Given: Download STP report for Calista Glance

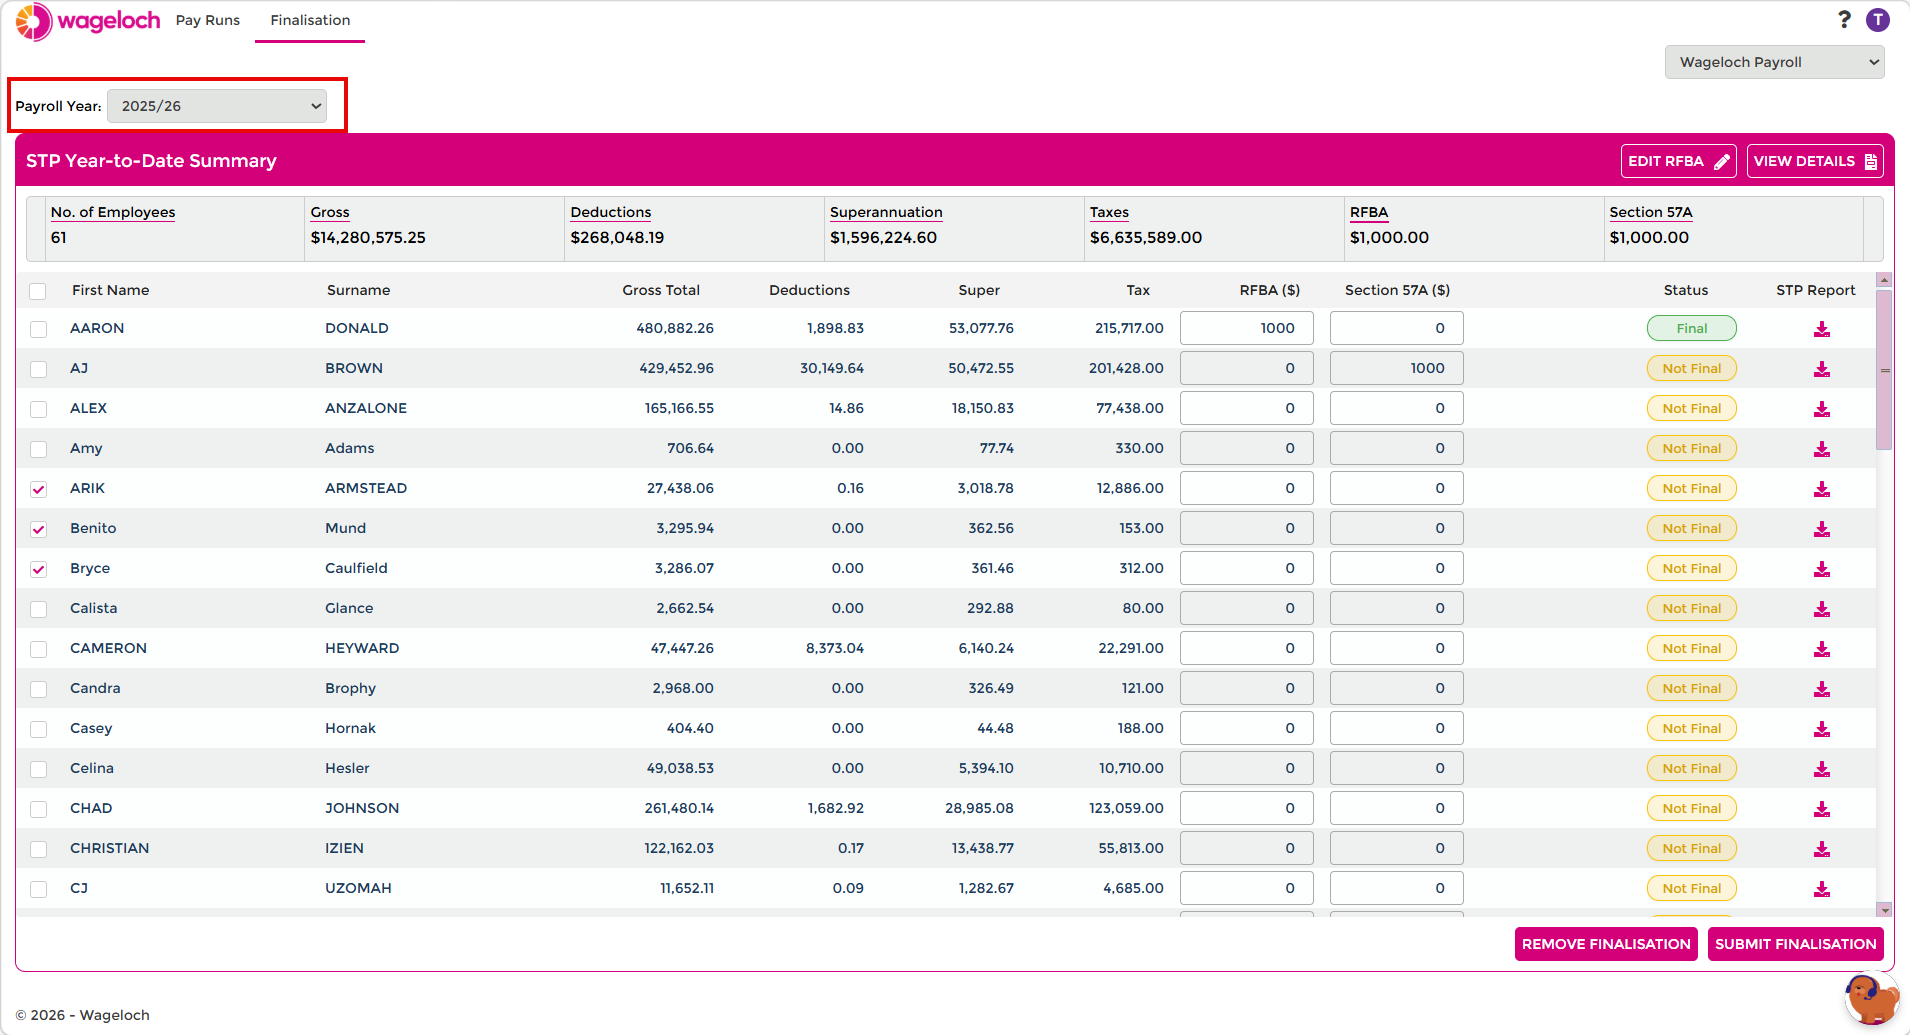Looking at the screenshot, I should click(1822, 609).
